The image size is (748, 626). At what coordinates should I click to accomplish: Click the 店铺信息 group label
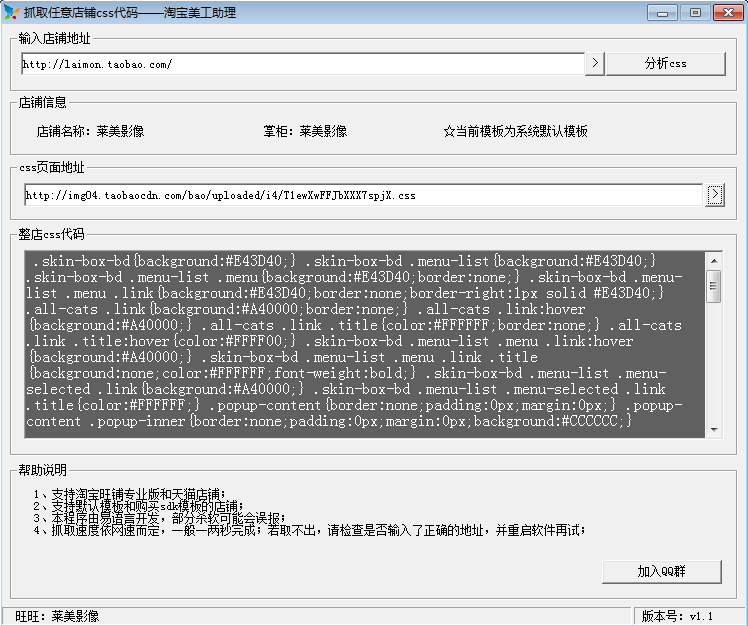42,102
